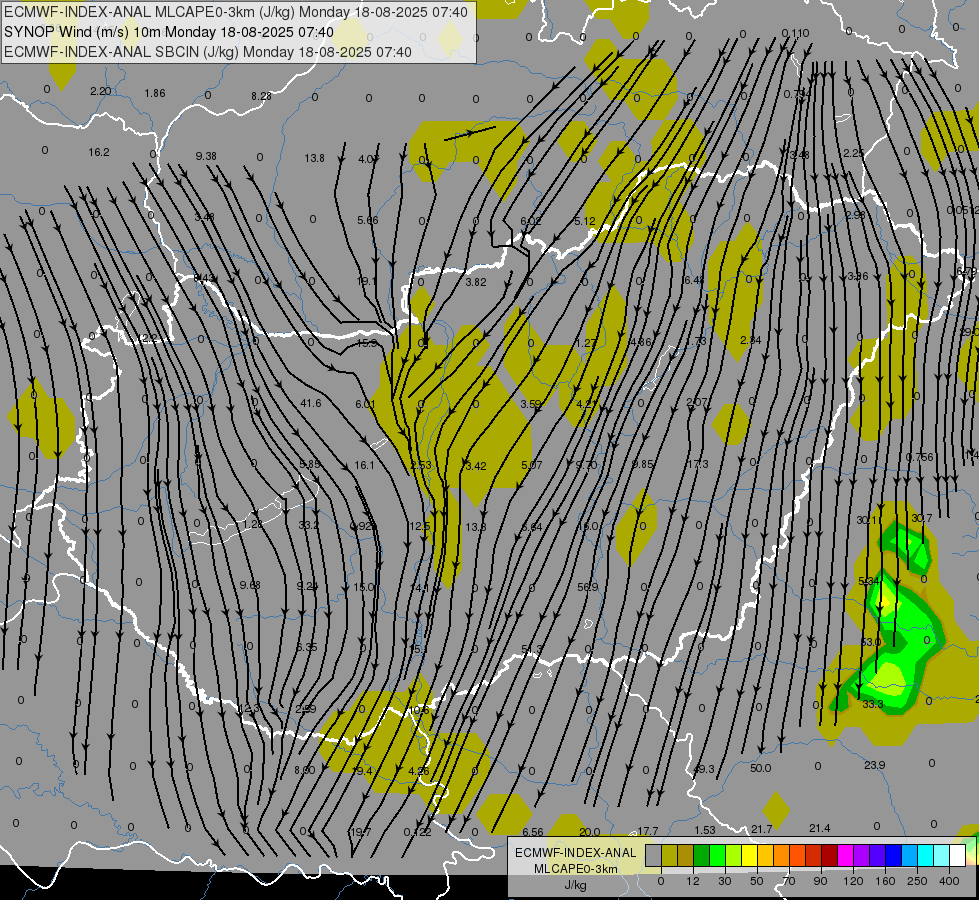979x900 pixels.
Task: Click the 16.2 value on the map
Action: tap(99, 152)
